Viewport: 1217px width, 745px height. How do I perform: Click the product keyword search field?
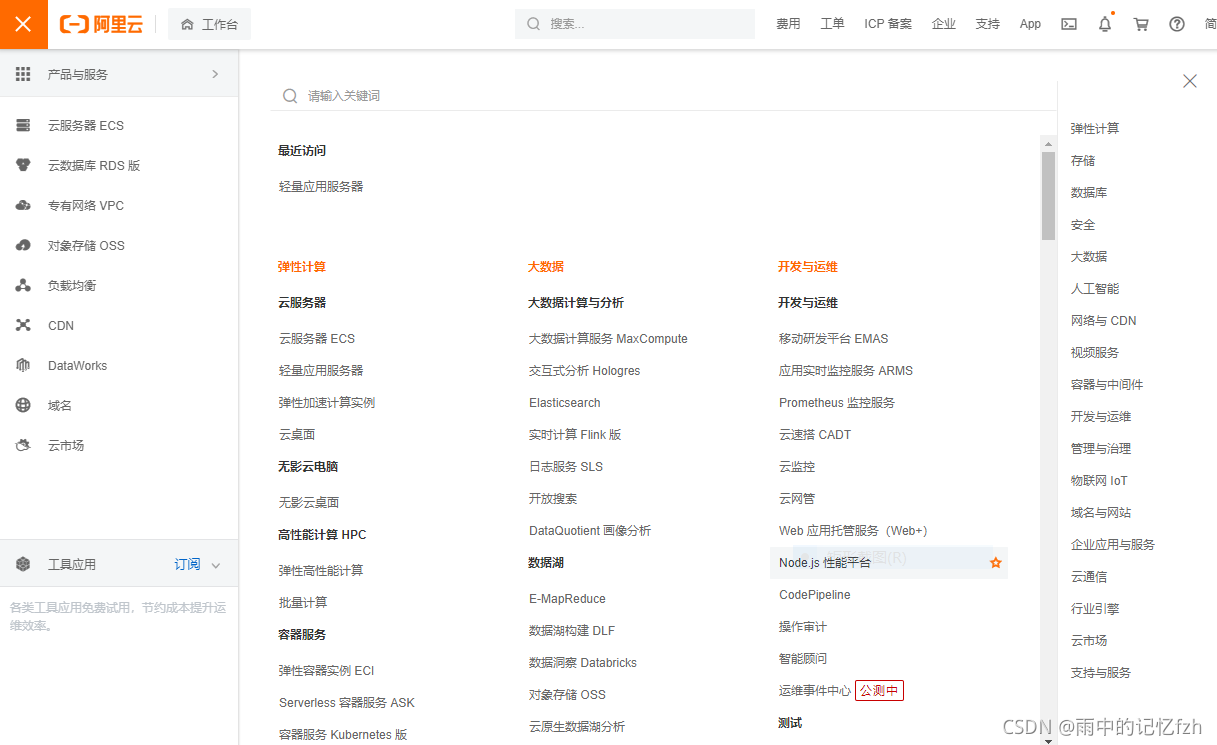[664, 96]
